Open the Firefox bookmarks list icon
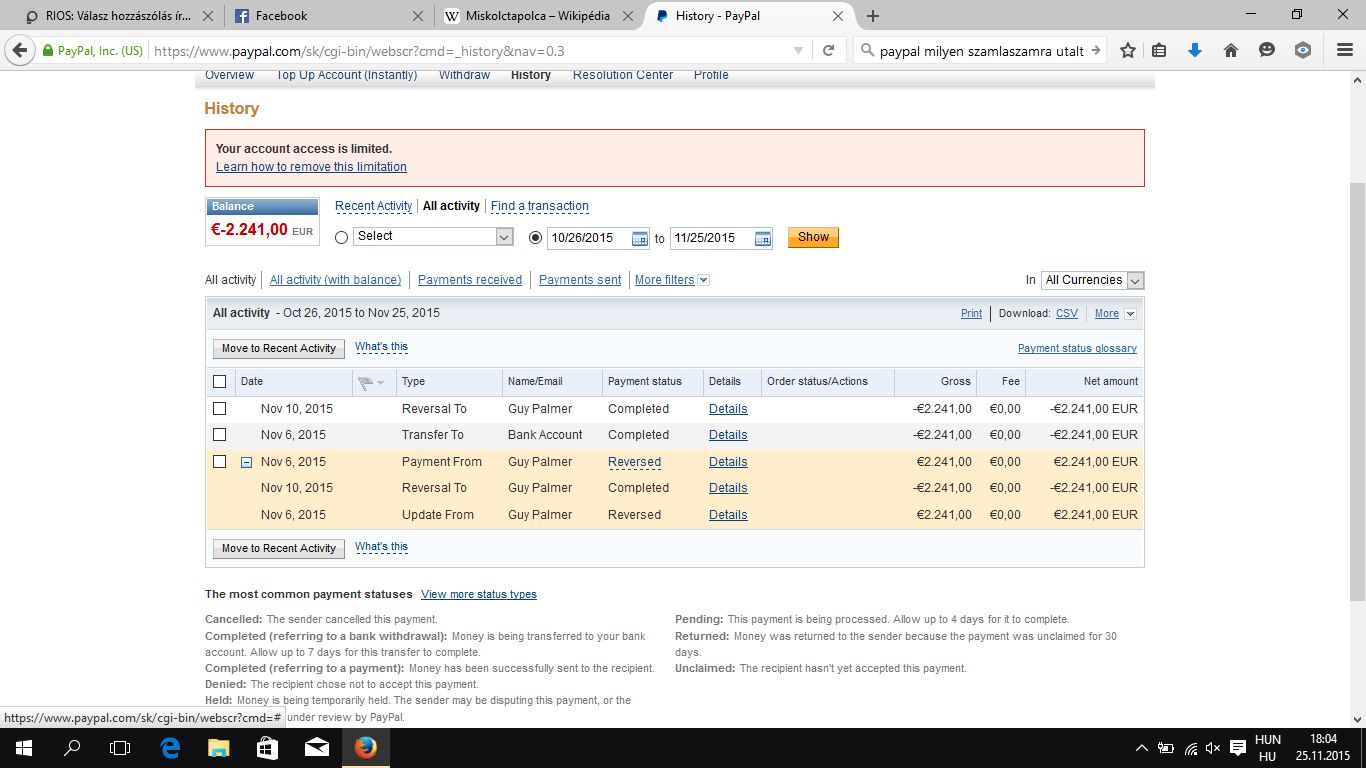 coord(1159,50)
